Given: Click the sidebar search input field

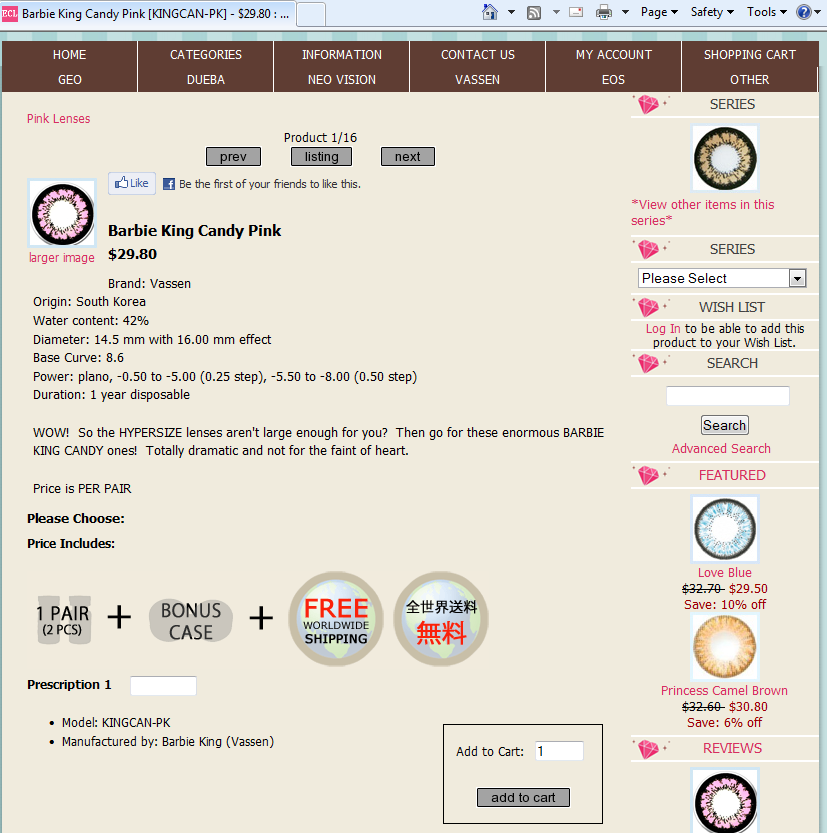Looking at the screenshot, I should pyautogui.click(x=728, y=396).
